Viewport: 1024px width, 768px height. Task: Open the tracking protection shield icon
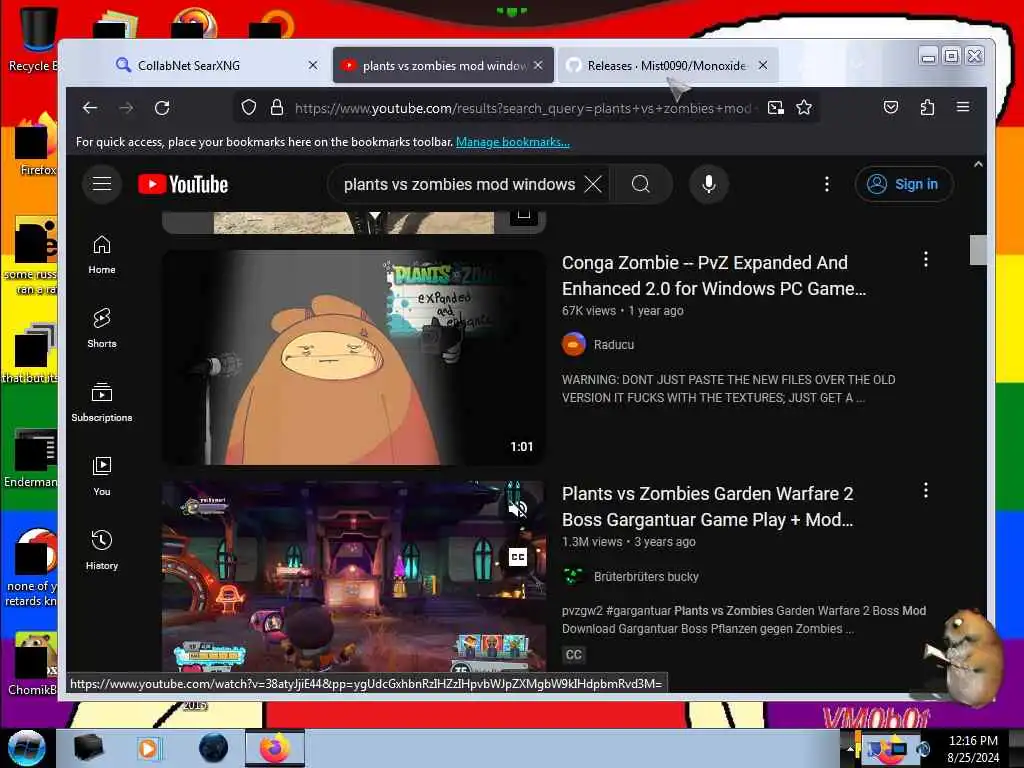tap(249, 108)
